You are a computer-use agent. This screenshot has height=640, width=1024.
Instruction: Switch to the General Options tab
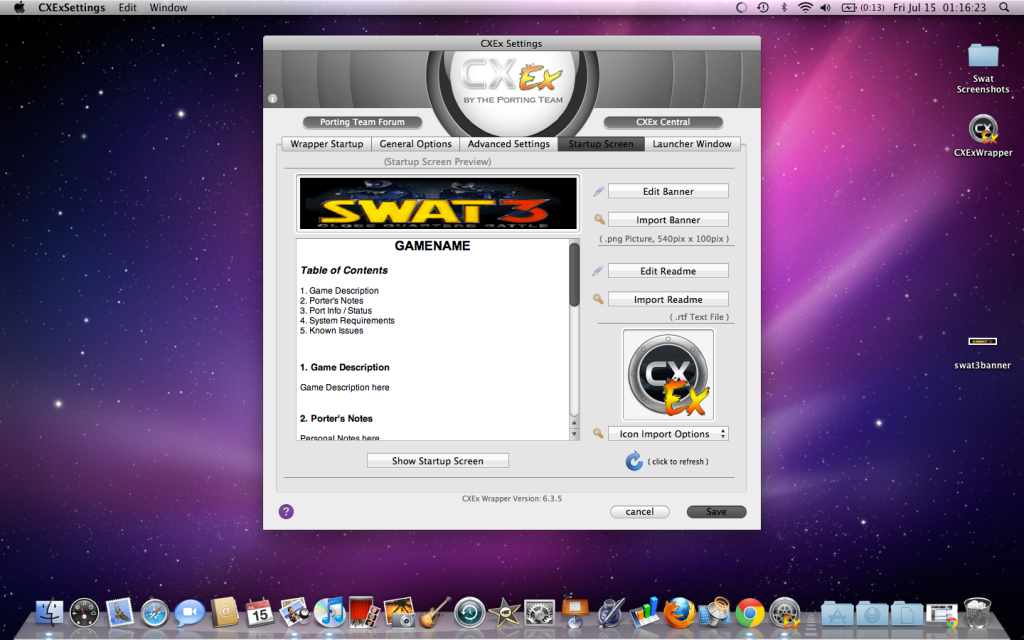point(415,144)
